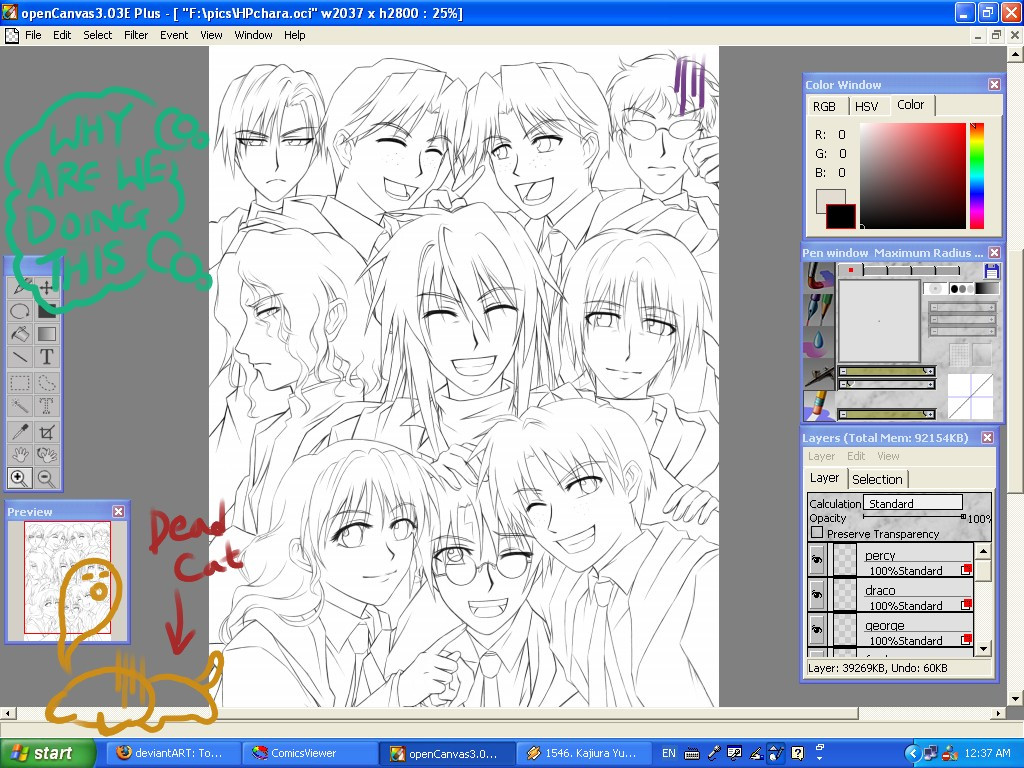Image resolution: width=1024 pixels, height=768 pixels.
Task: Select the Crop tool
Action: [46, 432]
